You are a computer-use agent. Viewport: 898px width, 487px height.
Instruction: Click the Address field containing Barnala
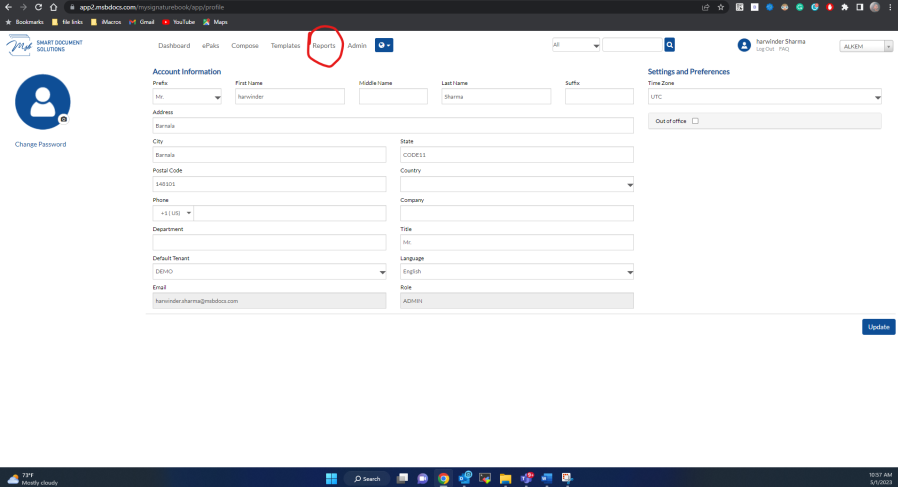pyautogui.click(x=393, y=125)
